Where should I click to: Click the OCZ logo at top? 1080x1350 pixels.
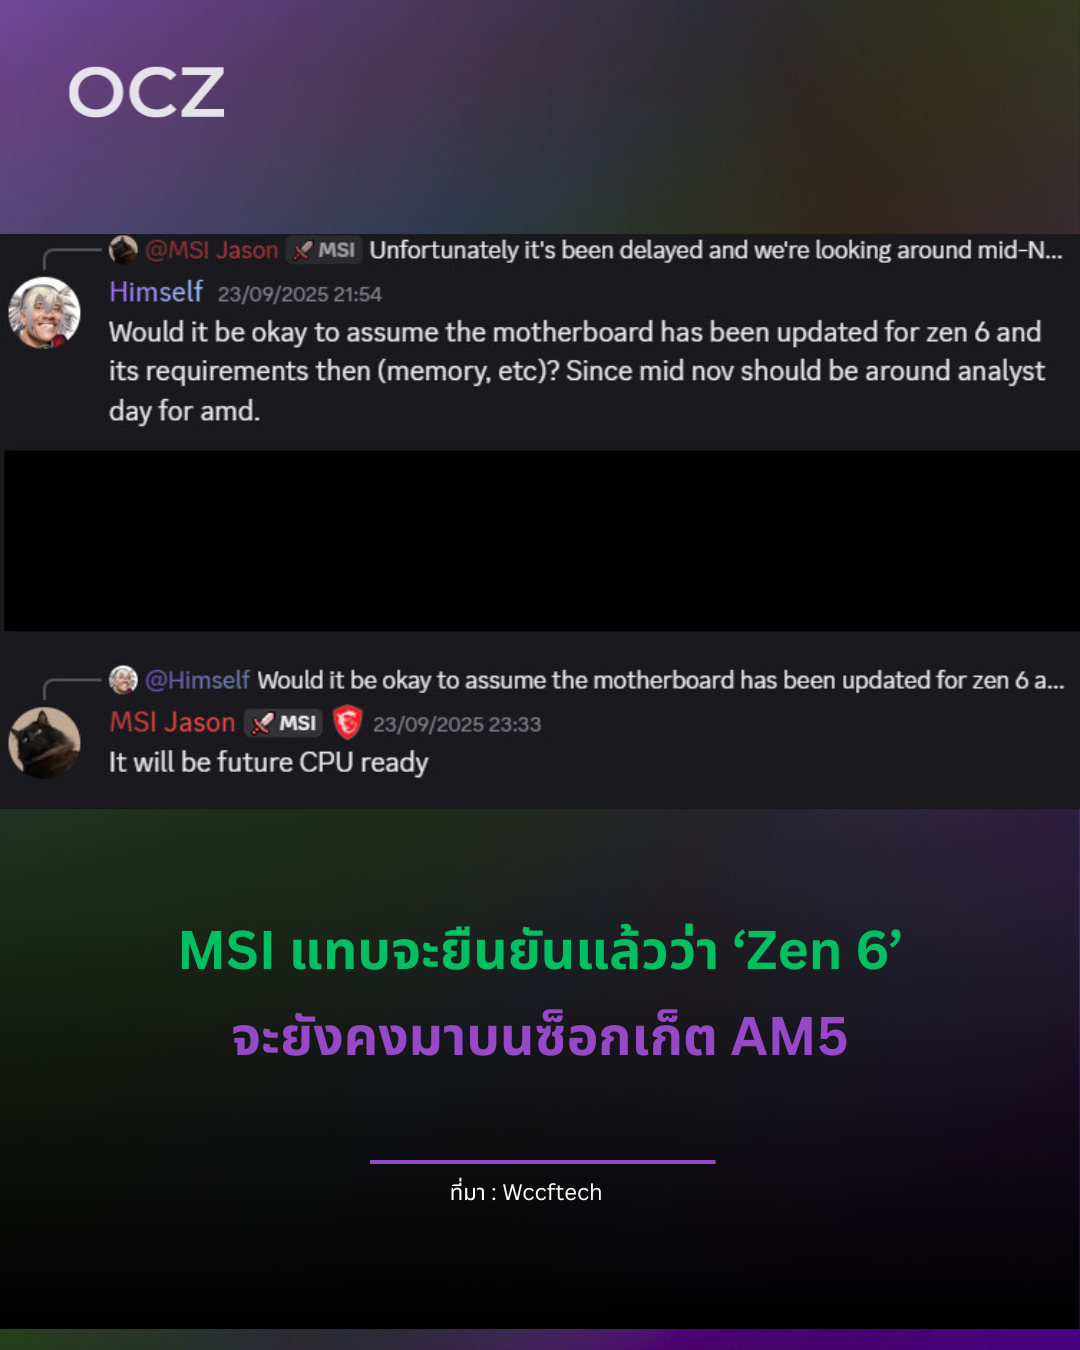[x=146, y=93]
